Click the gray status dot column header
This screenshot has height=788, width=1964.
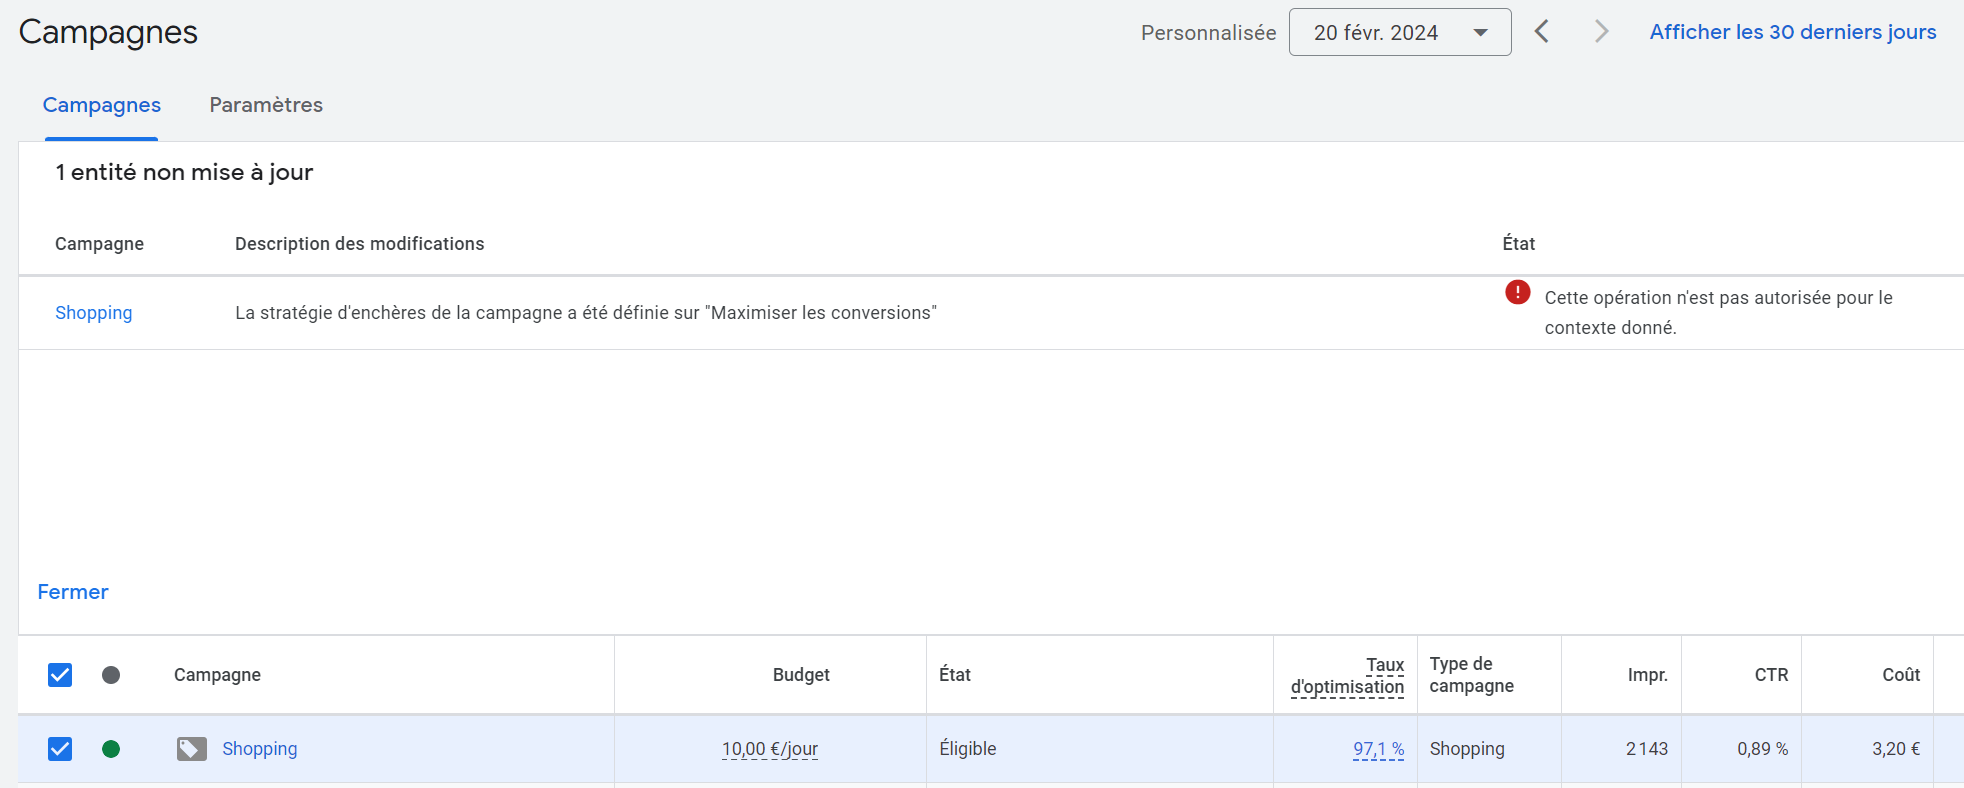coord(111,675)
